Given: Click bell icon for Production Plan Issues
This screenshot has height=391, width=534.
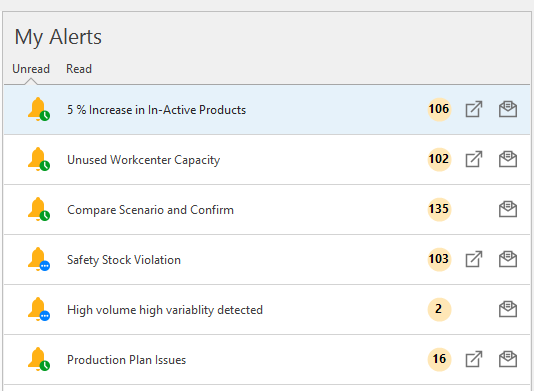Looking at the screenshot, I should click(x=39, y=359).
